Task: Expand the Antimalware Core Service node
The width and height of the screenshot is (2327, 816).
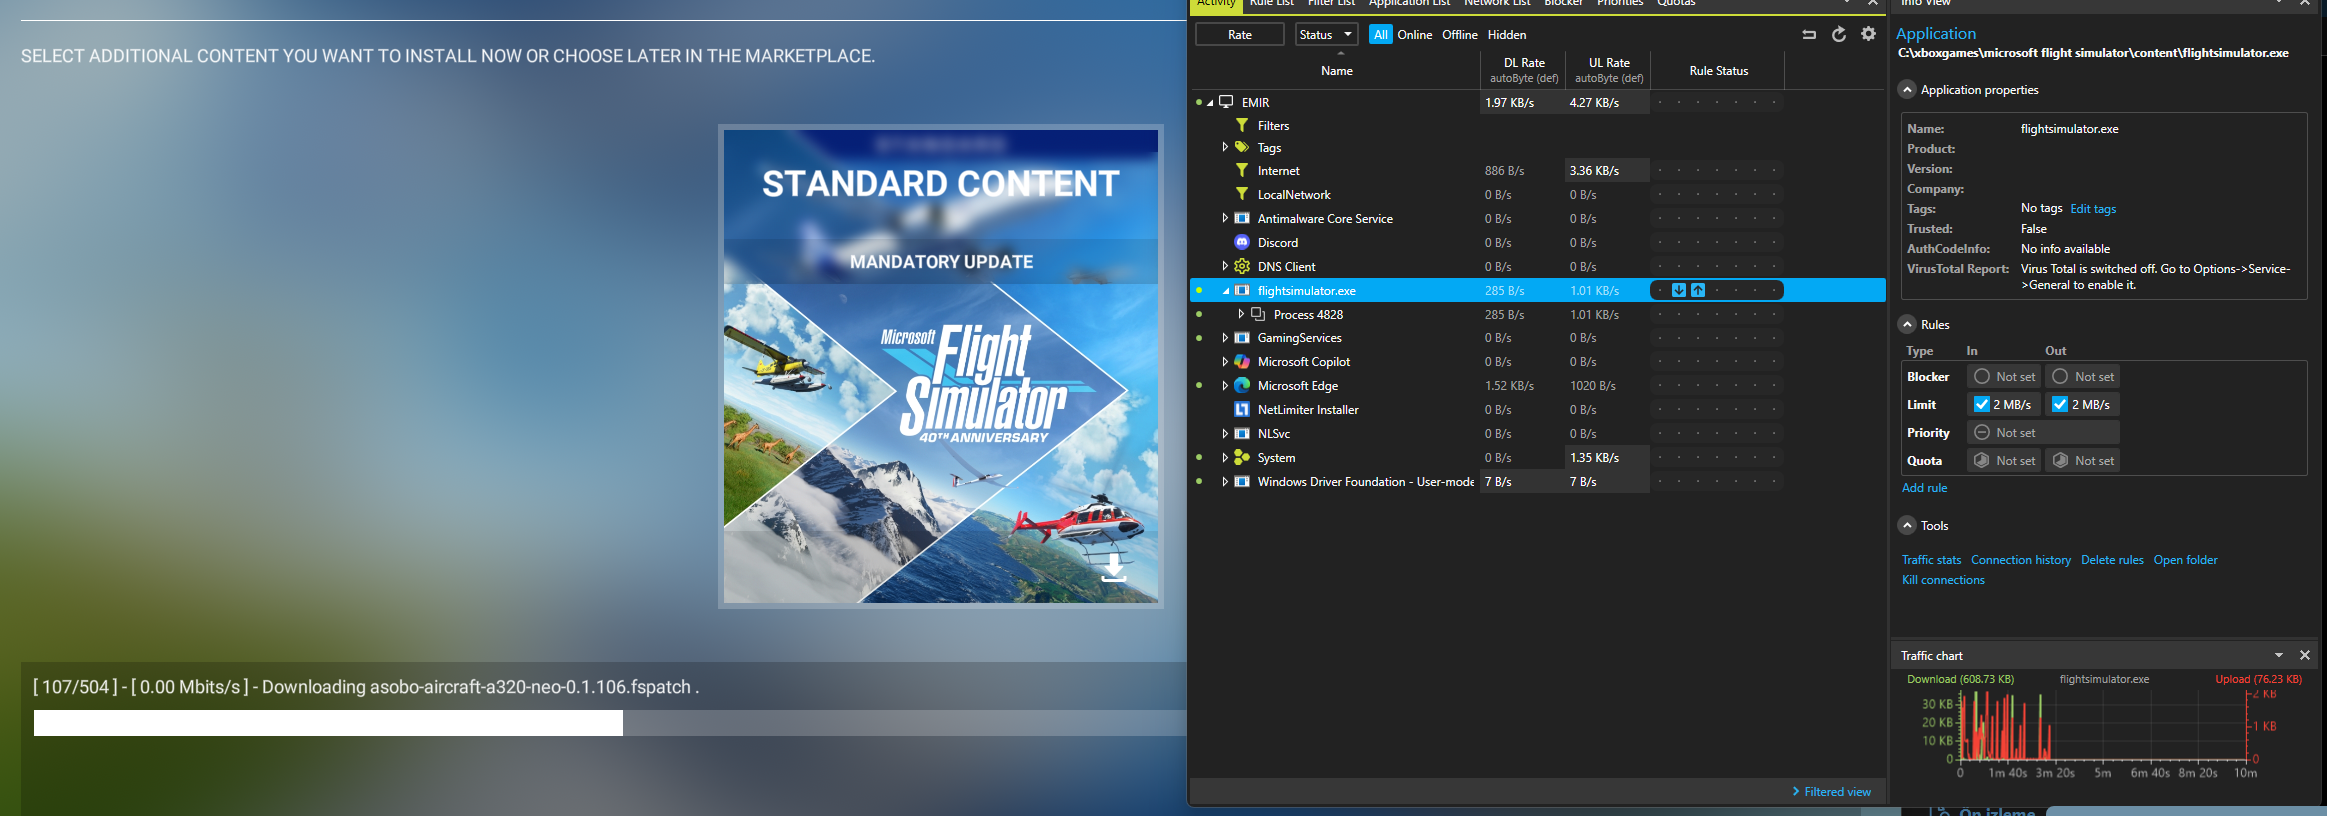Action: [x=1225, y=219]
